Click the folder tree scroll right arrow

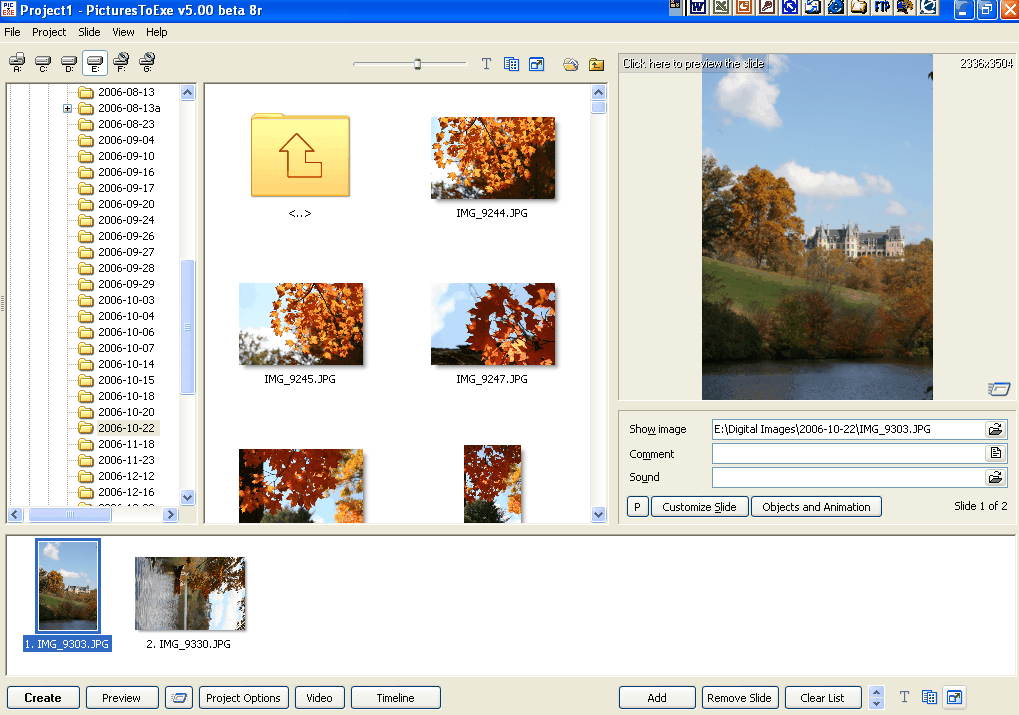(x=170, y=514)
